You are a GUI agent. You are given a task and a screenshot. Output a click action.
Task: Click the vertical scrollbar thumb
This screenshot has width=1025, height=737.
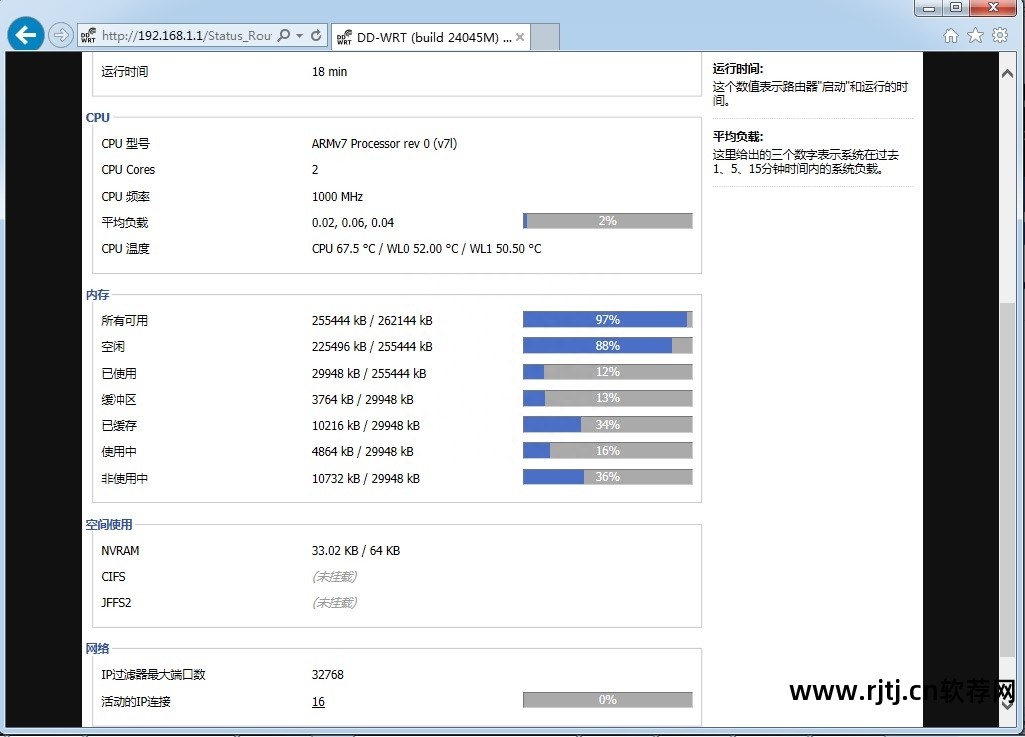pos(1007,481)
